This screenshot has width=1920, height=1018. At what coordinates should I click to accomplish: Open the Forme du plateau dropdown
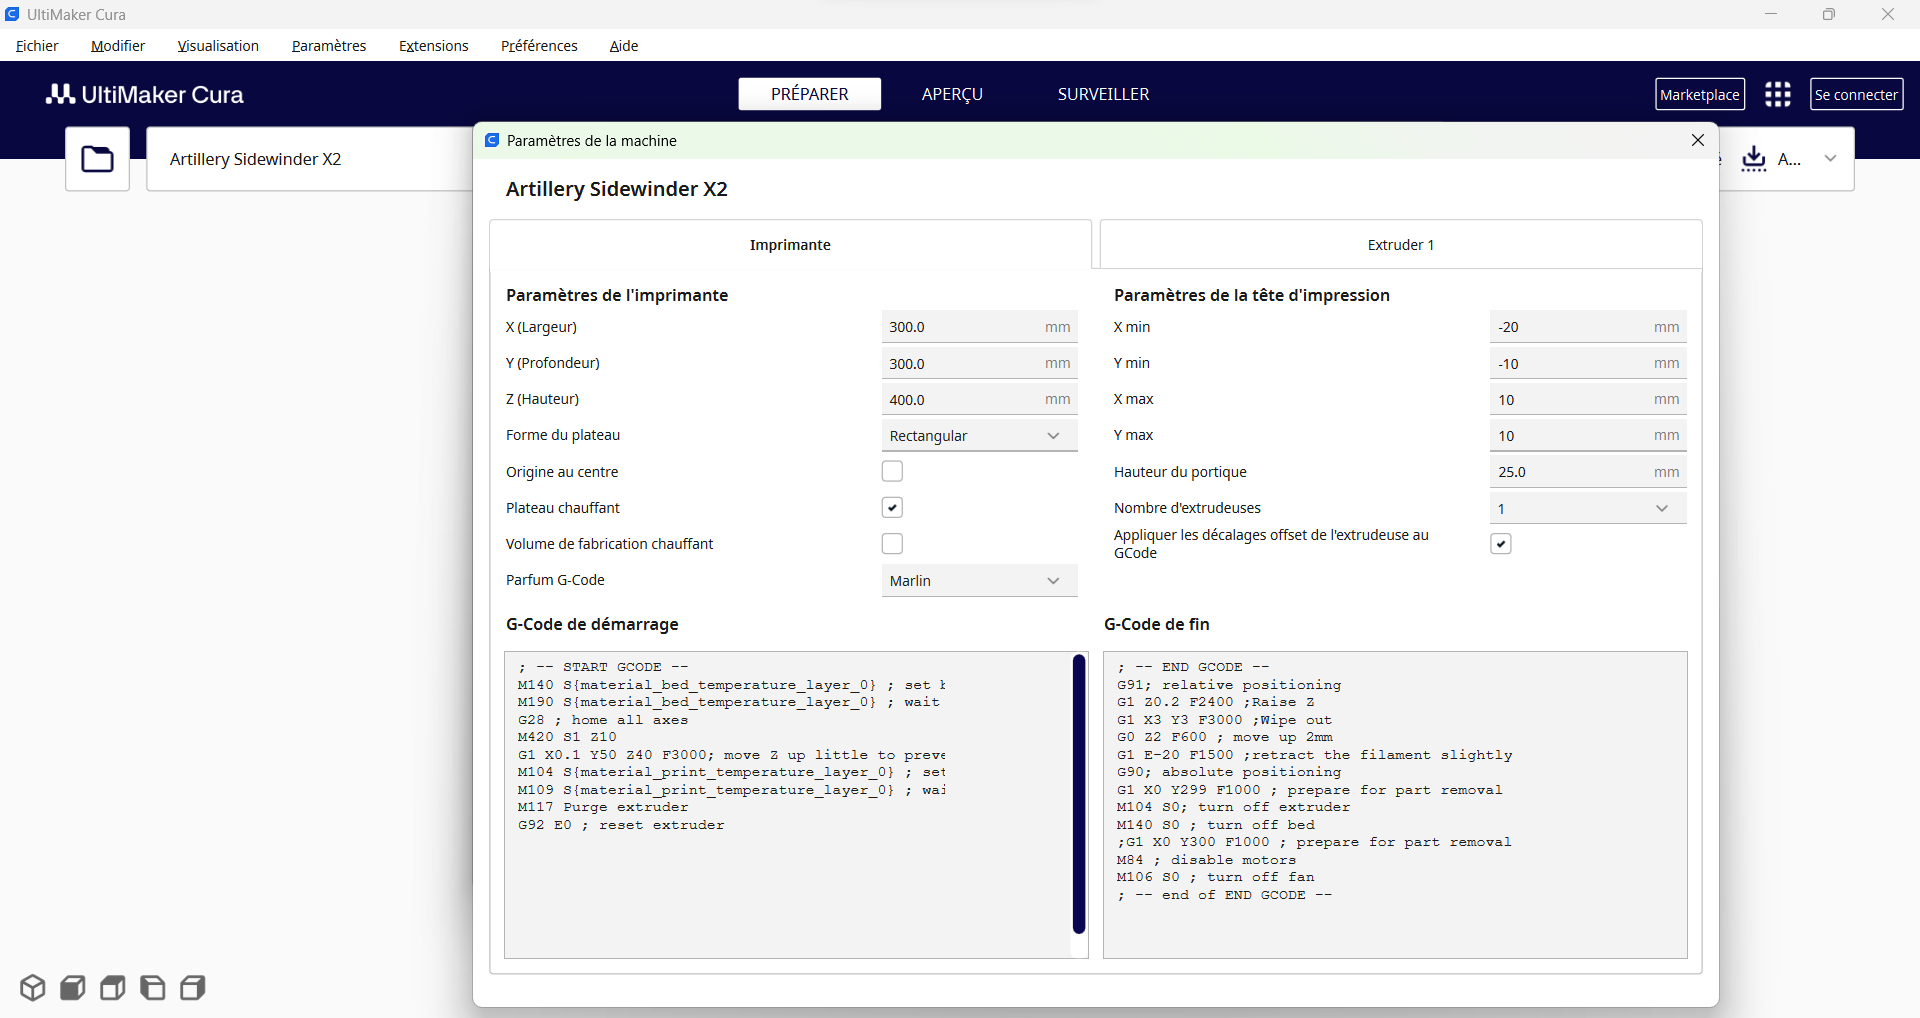click(x=979, y=436)
